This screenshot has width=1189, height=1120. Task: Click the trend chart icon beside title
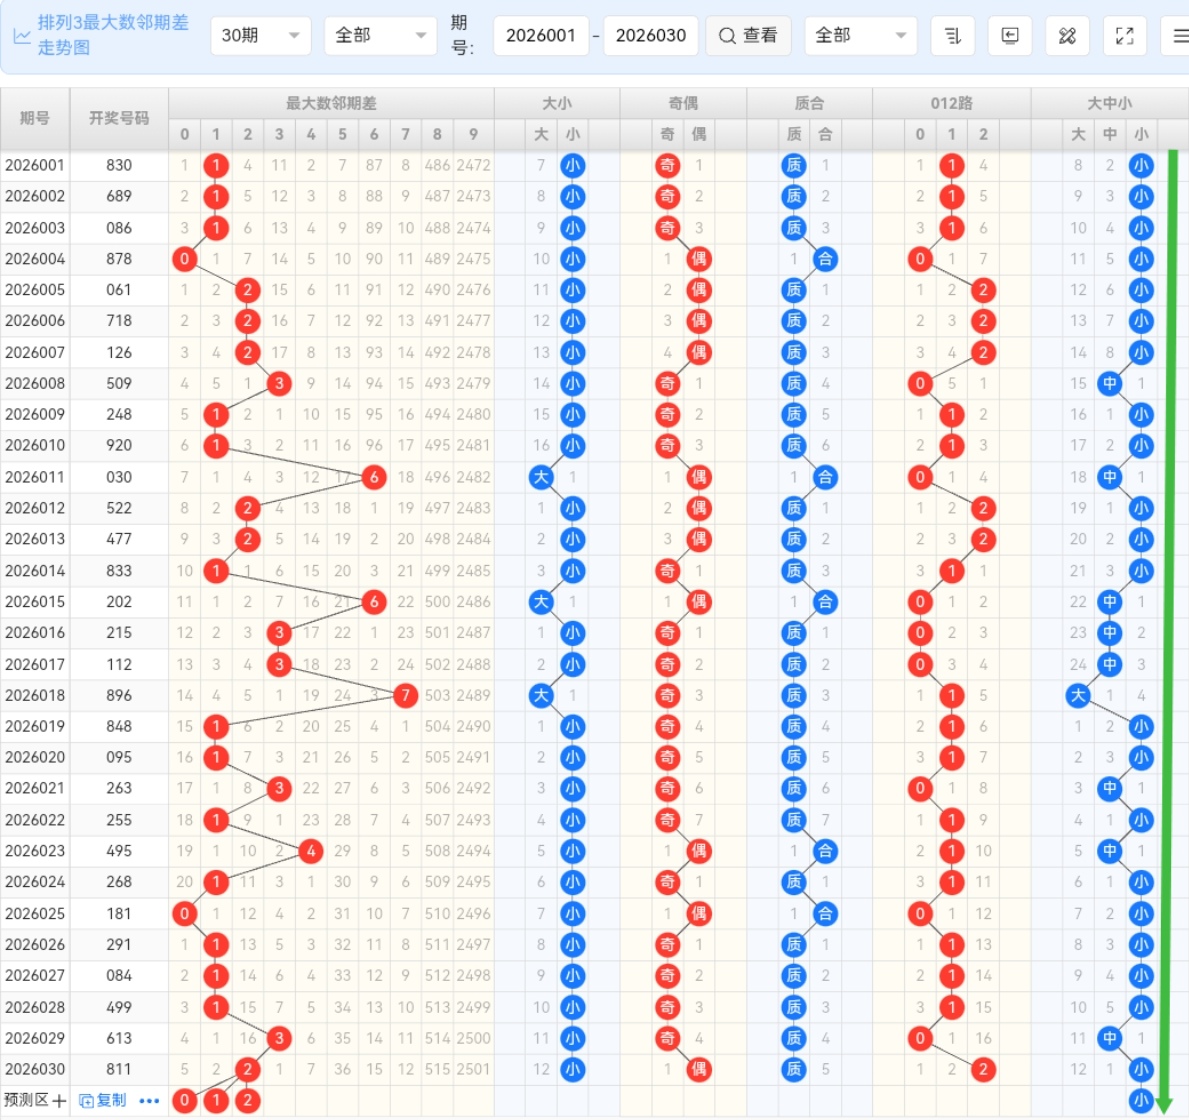(21, 36)
